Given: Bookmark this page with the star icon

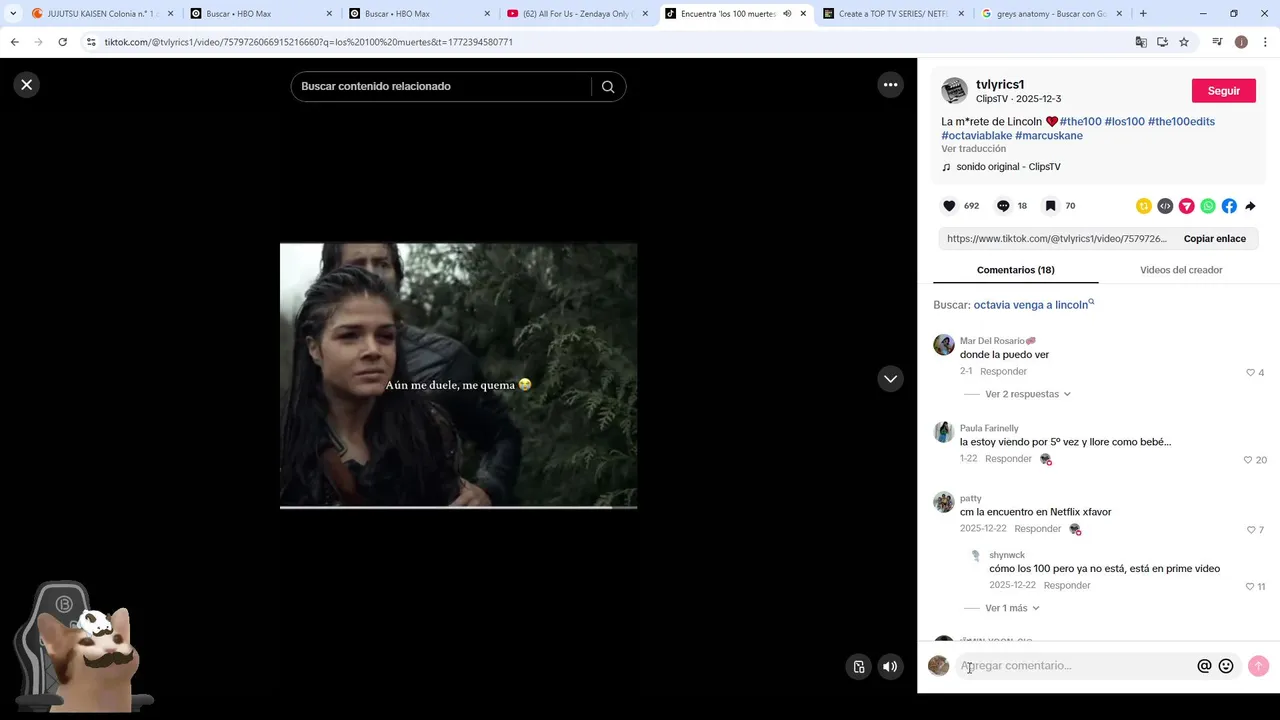Looking at the screenshot, I should [x=1184, y=42].
